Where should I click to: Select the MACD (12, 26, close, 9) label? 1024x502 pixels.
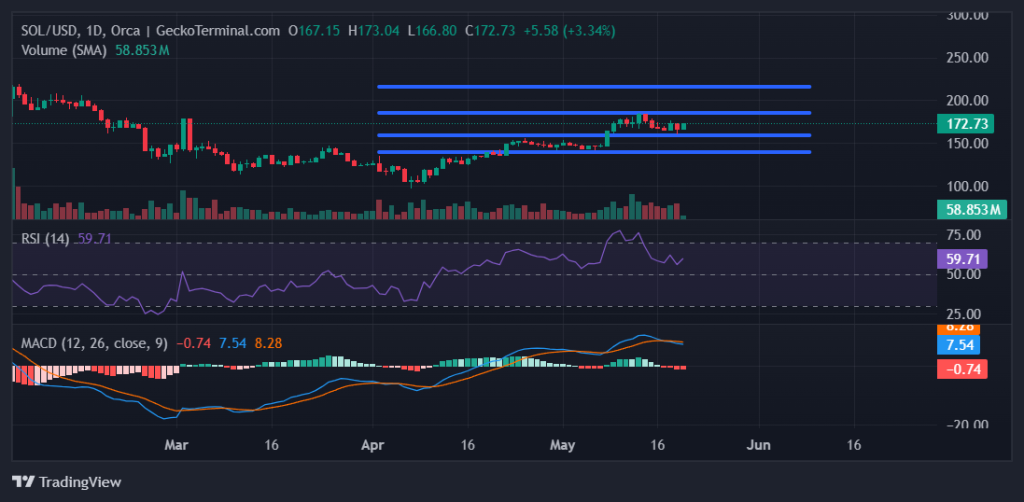point(94,343)
